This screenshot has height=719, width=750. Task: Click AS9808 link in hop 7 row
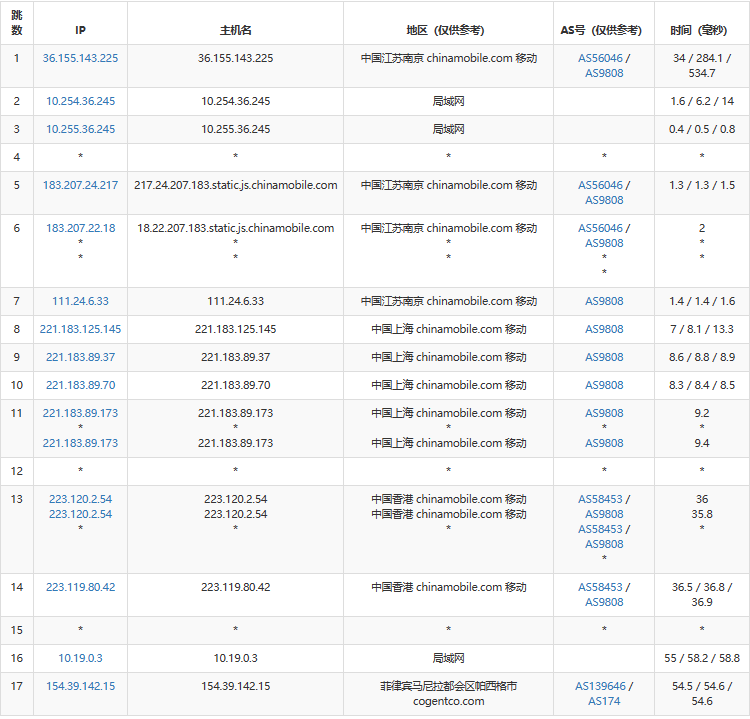pyautogui.click(x=604, y=301)
